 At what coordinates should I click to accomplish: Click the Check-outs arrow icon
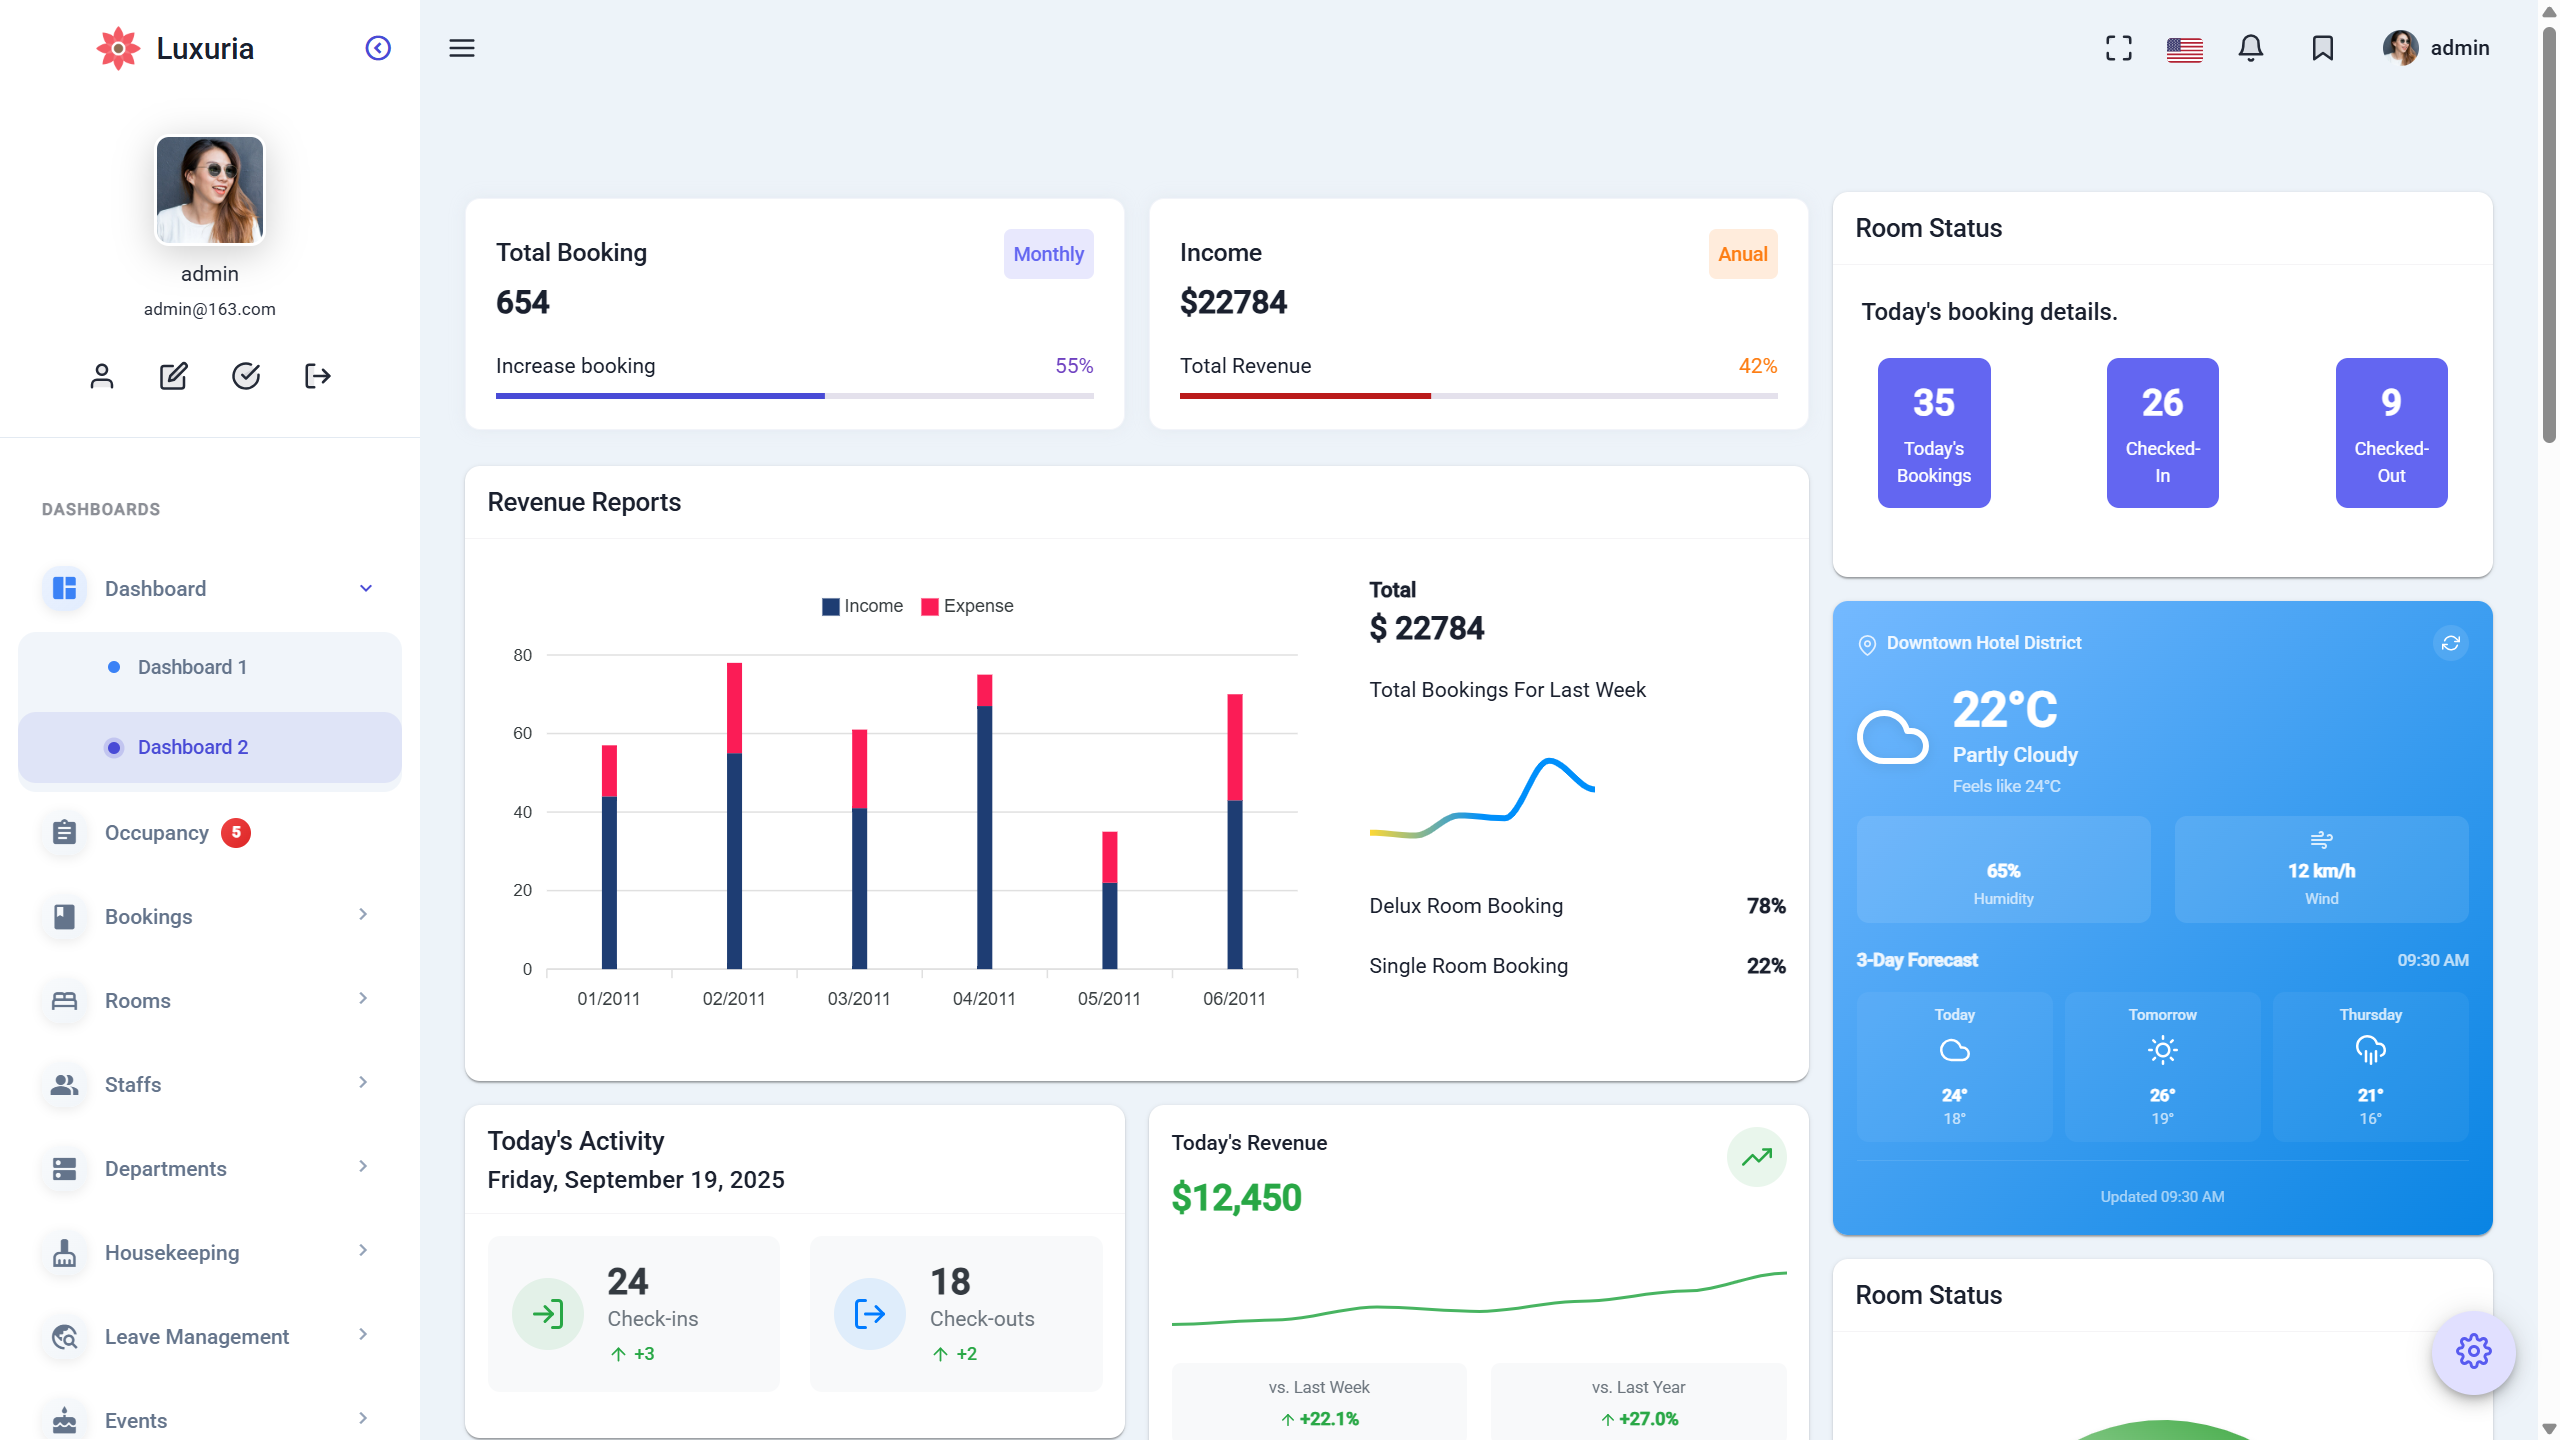point(869,1313)
